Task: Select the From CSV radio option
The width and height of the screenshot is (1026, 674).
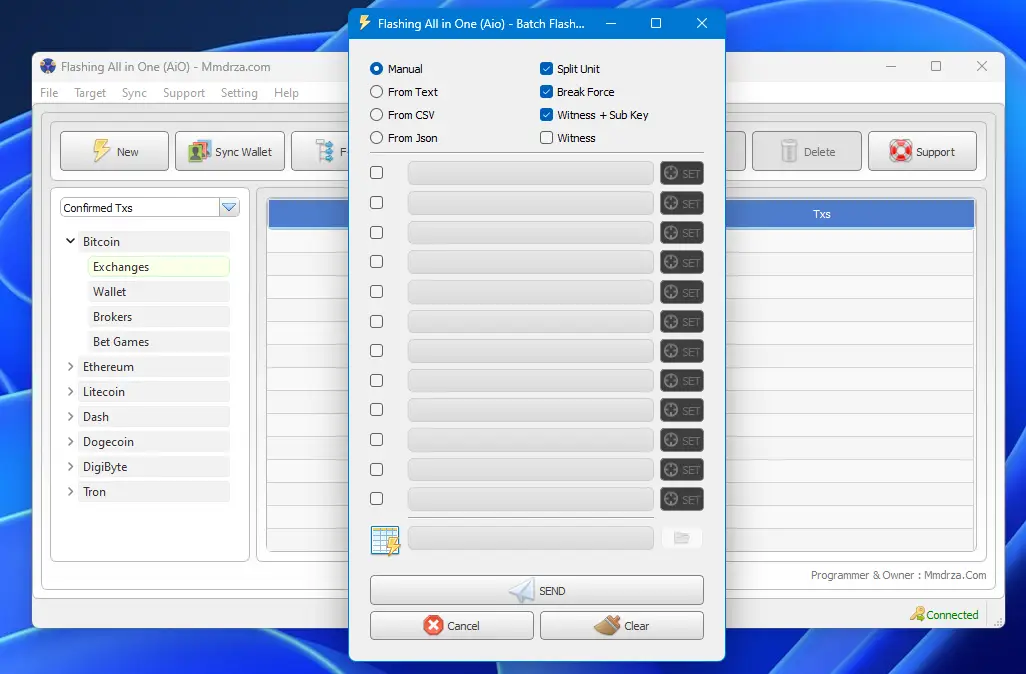Action: 376,115
